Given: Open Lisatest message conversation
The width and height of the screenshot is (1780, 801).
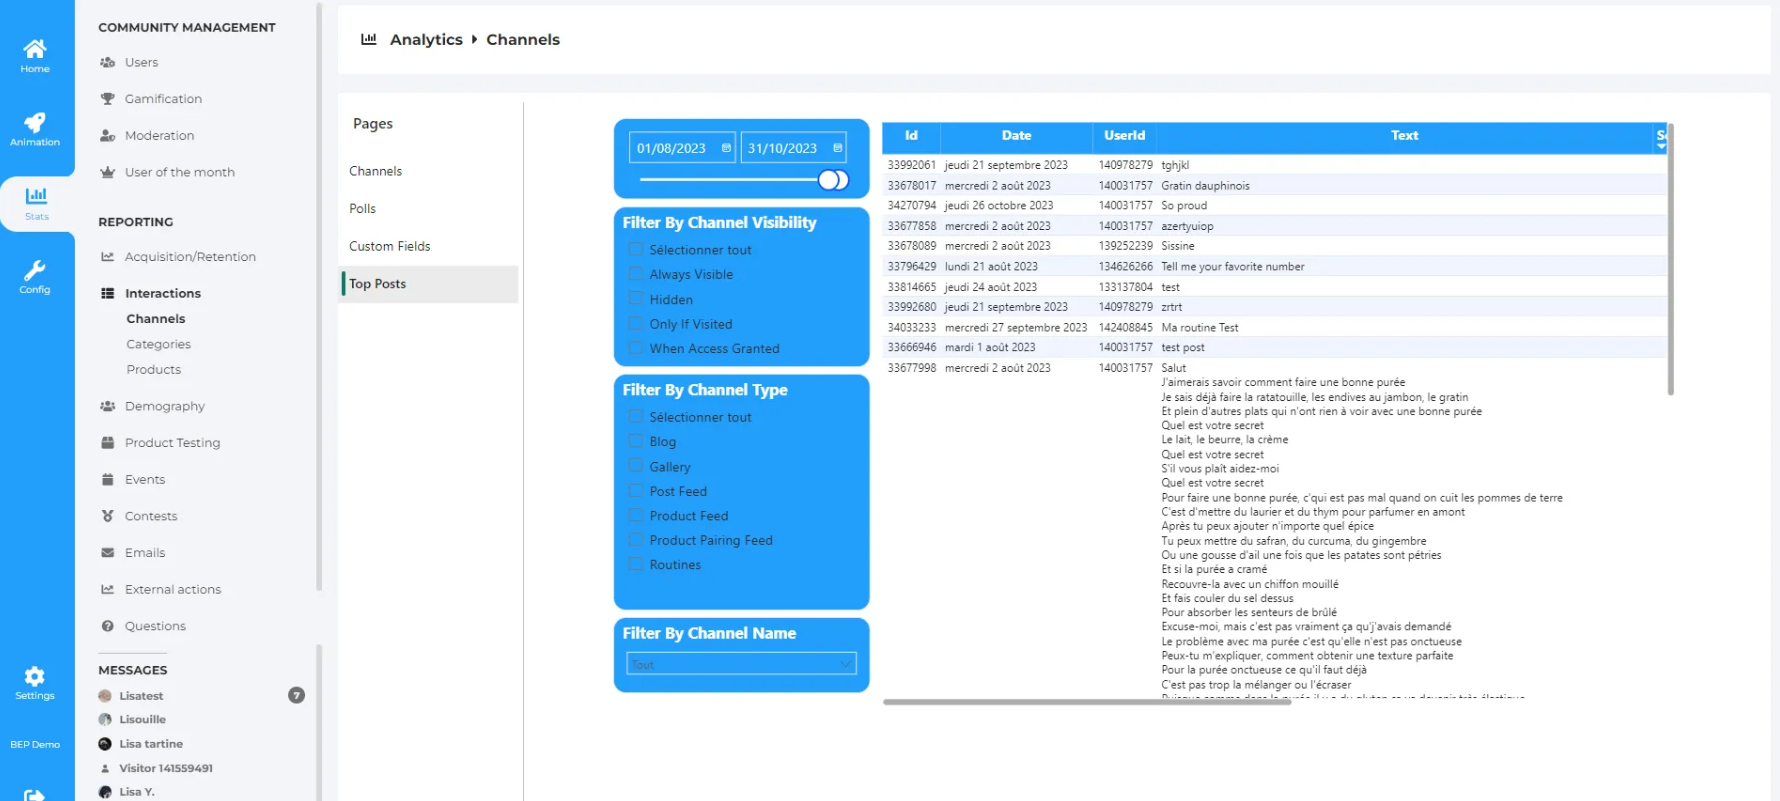Looking at the screenshot, I should tap(141, 696).
